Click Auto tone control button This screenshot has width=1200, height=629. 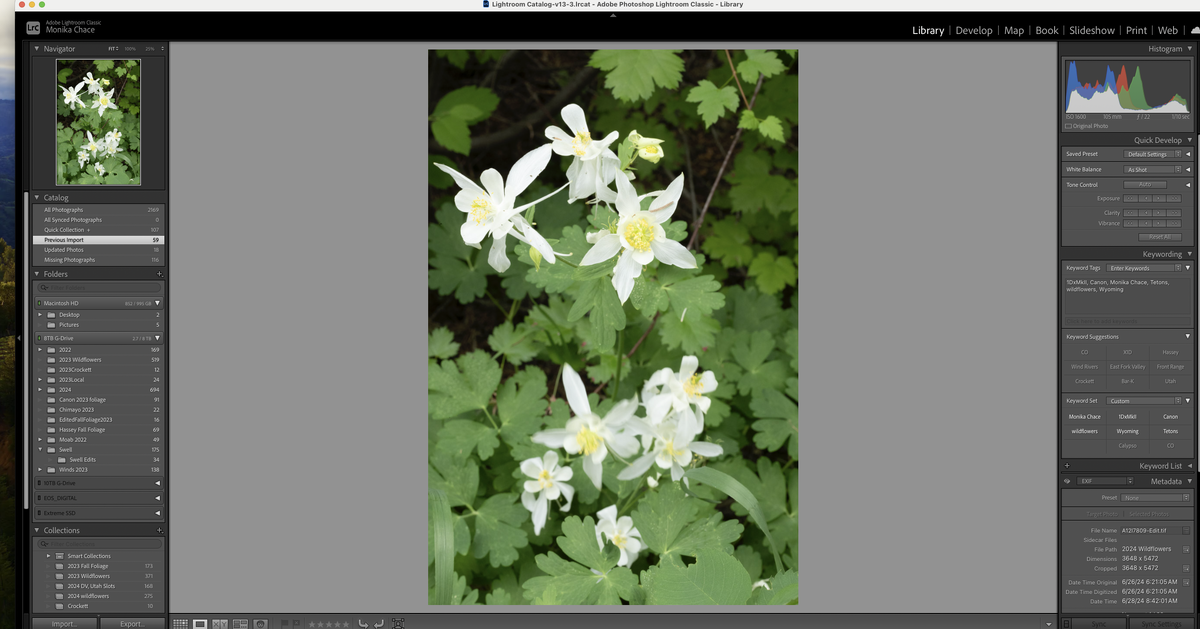[x=1144, y=184]
